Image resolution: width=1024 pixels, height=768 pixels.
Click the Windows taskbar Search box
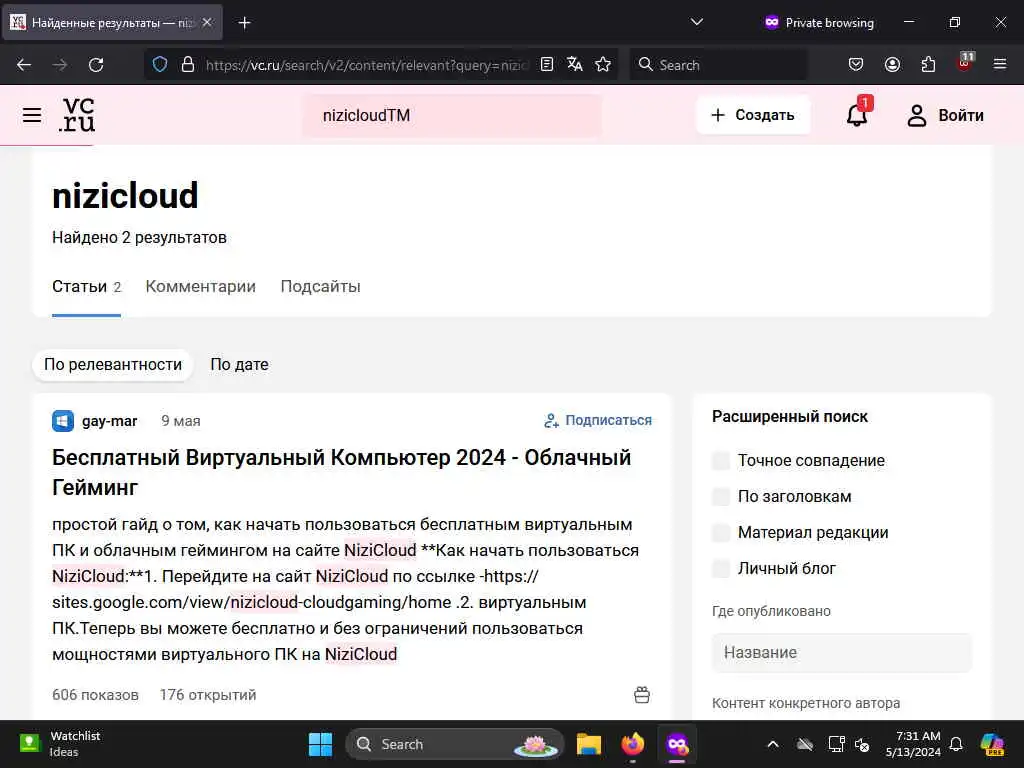click(455, 744)
